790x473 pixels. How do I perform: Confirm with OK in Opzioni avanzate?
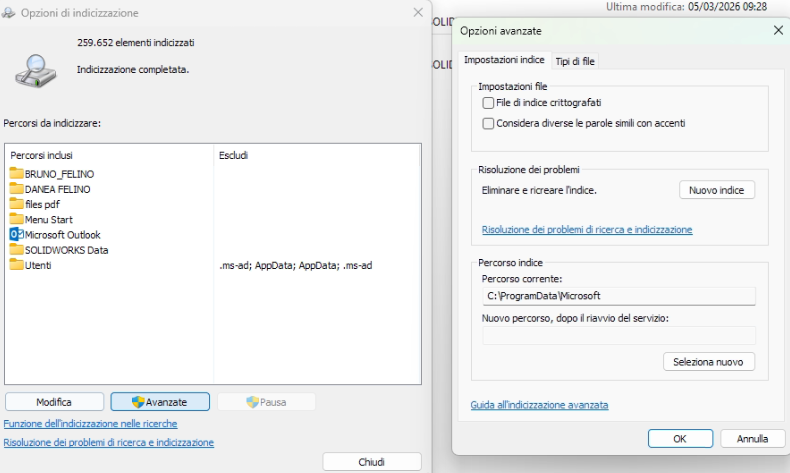[680, 439]
